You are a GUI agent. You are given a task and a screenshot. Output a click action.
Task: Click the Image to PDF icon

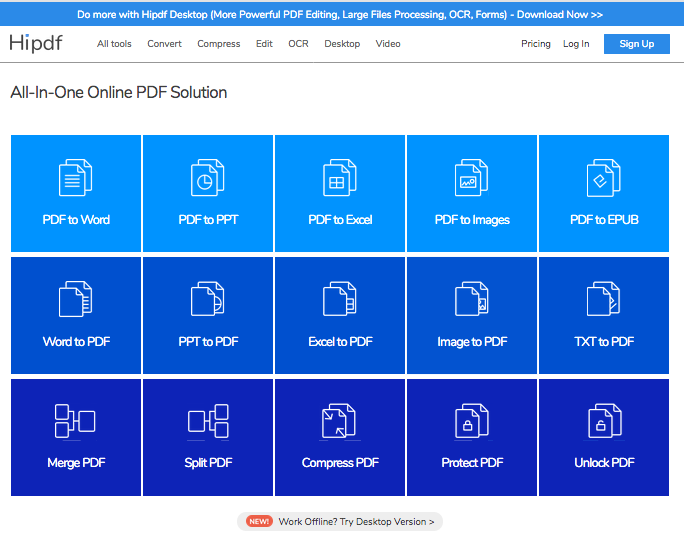click(472, 299)
